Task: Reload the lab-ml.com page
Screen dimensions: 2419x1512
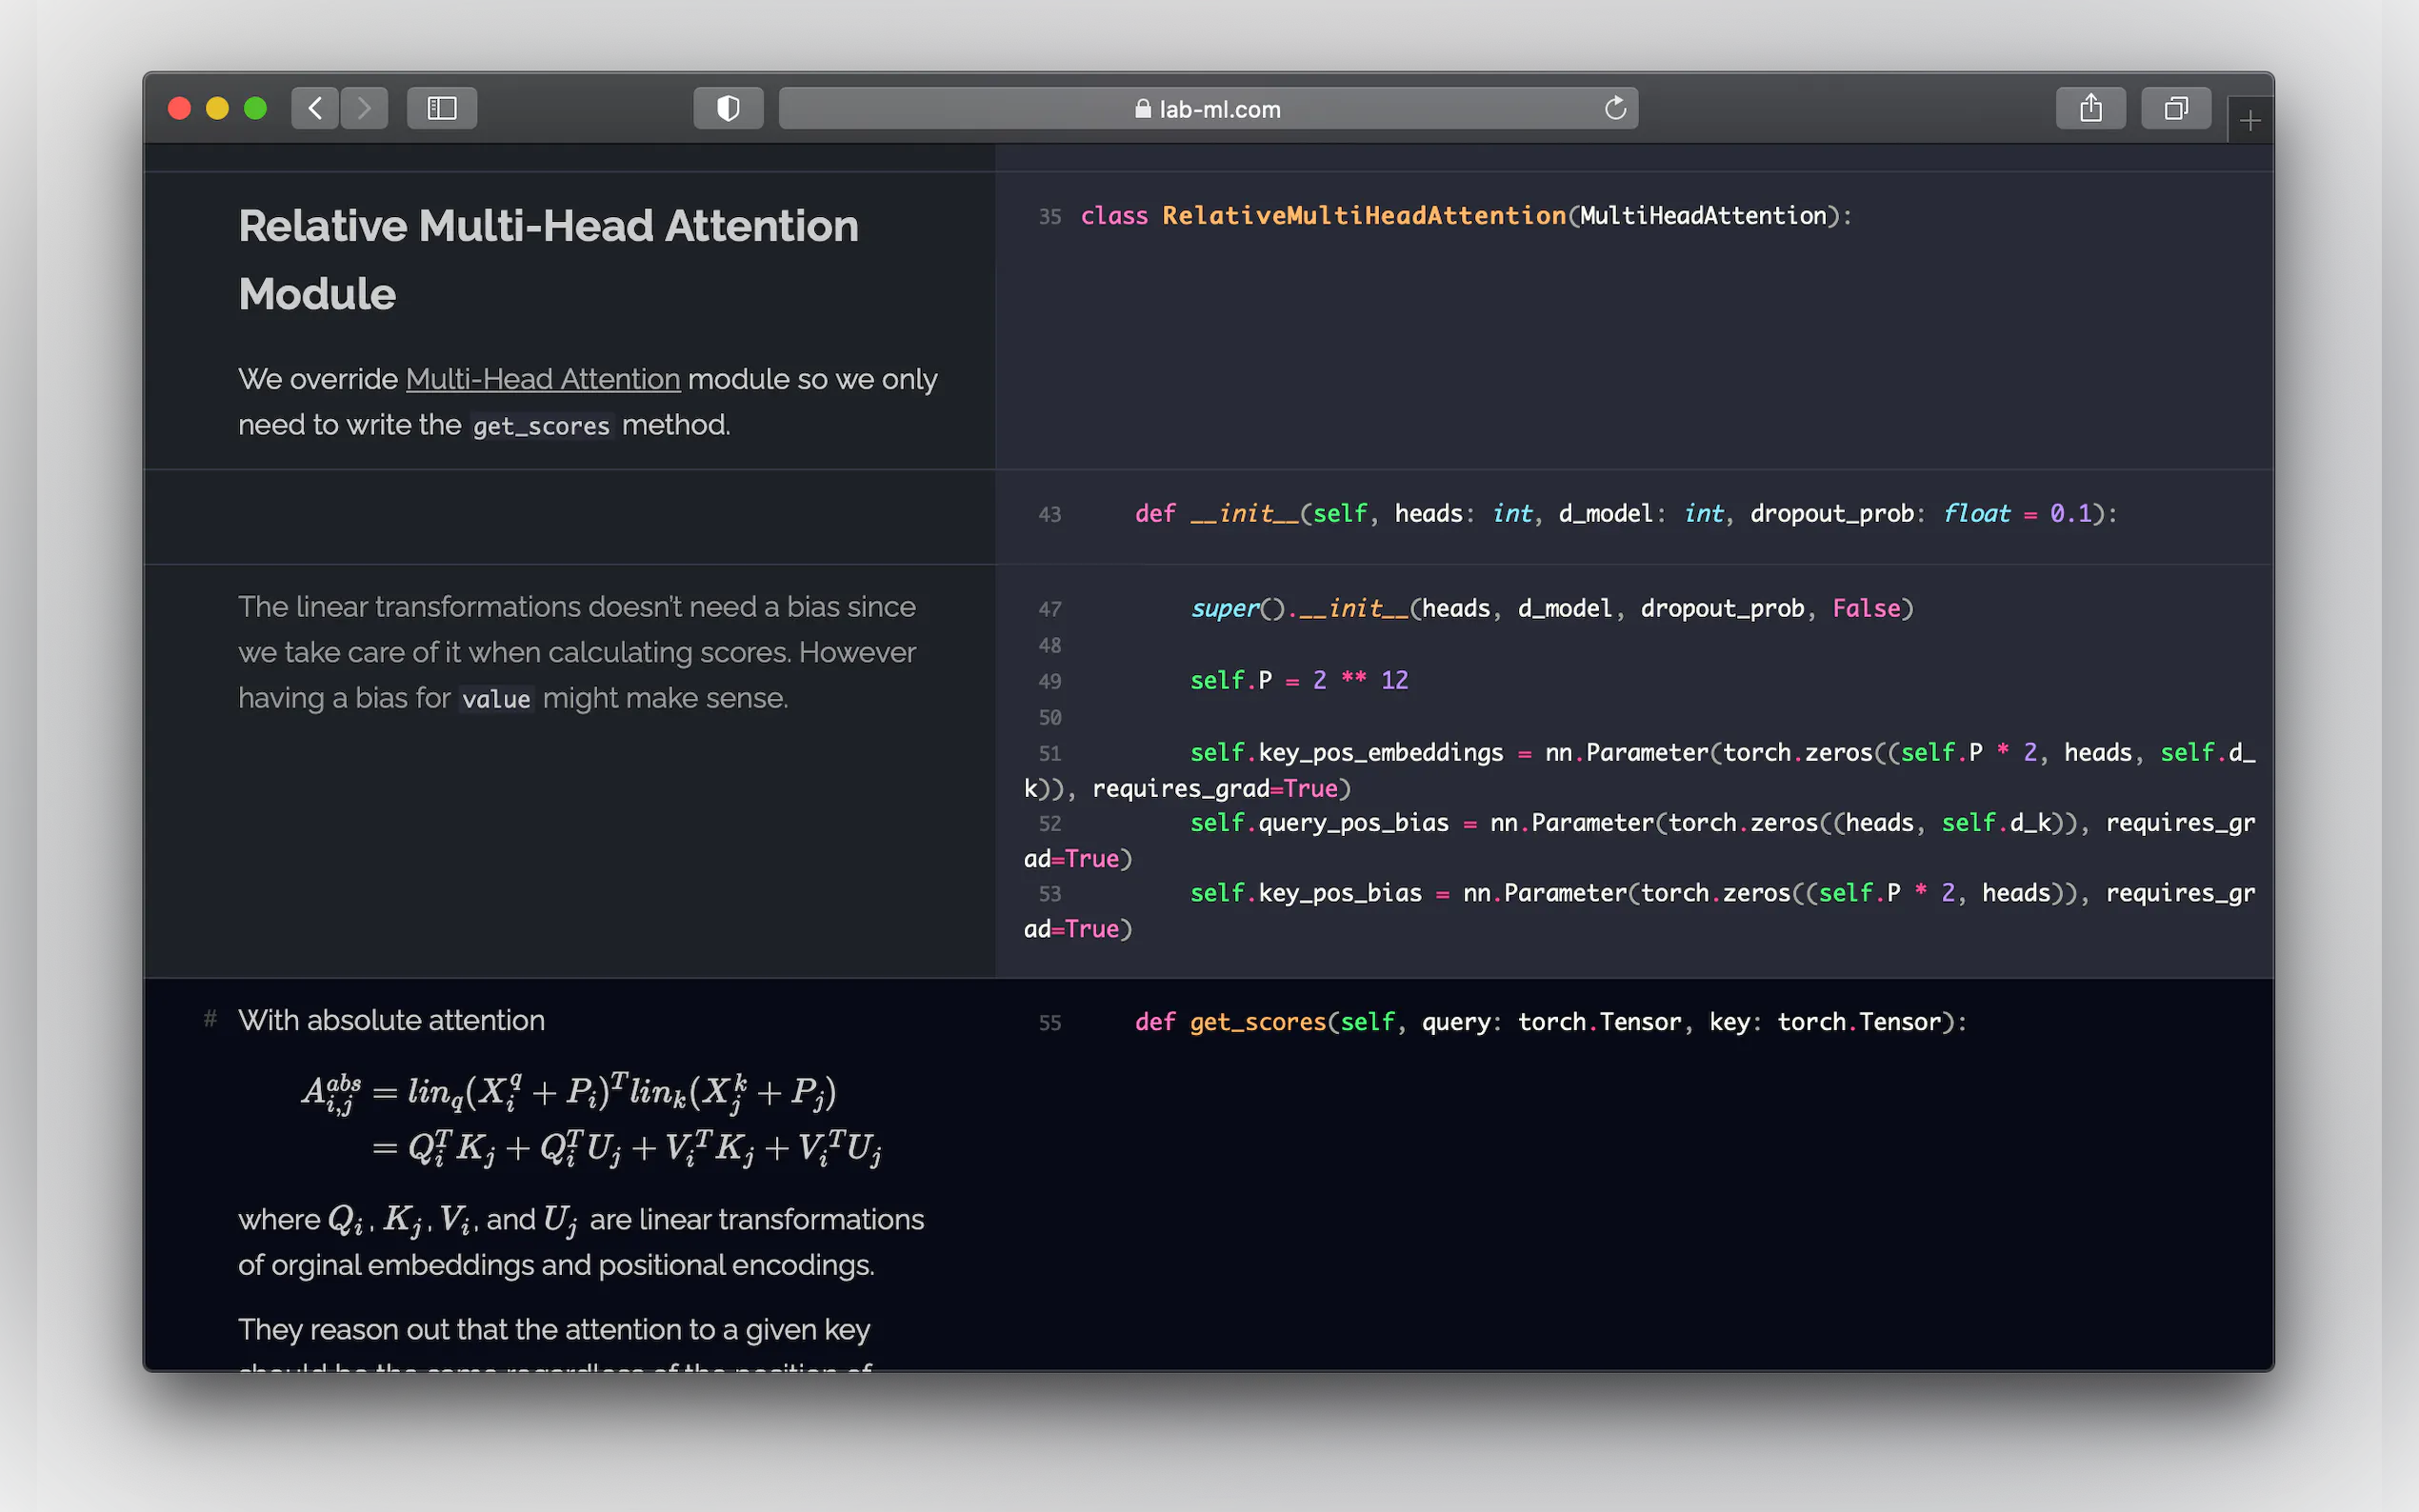Action: [1615, 108]
